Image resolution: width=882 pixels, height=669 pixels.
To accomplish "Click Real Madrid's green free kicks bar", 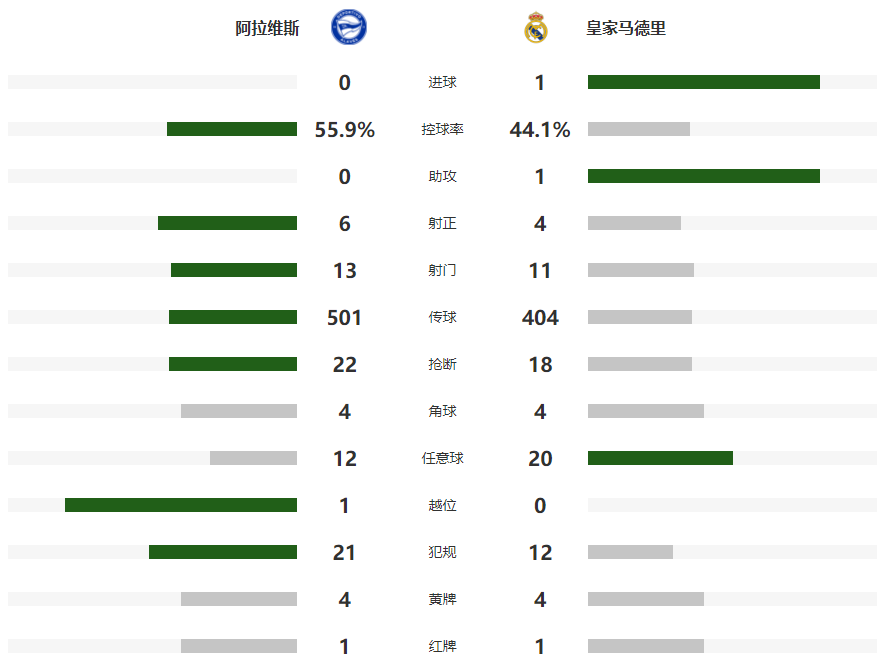I will point(660,458).
